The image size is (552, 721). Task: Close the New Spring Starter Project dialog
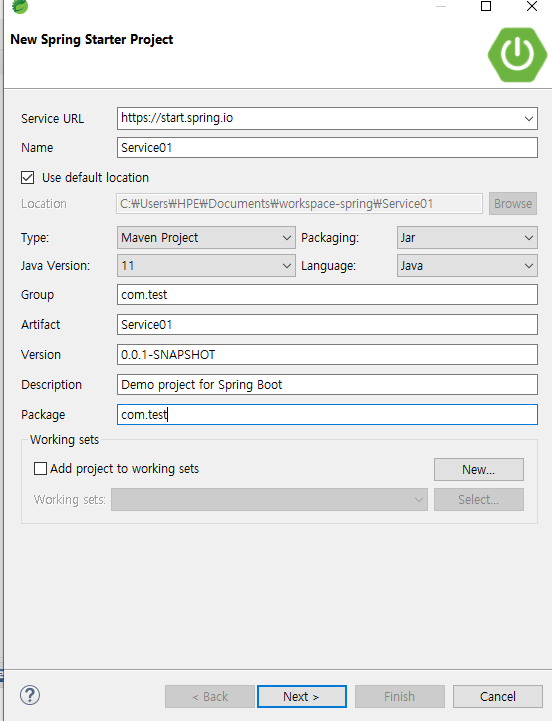532,6
